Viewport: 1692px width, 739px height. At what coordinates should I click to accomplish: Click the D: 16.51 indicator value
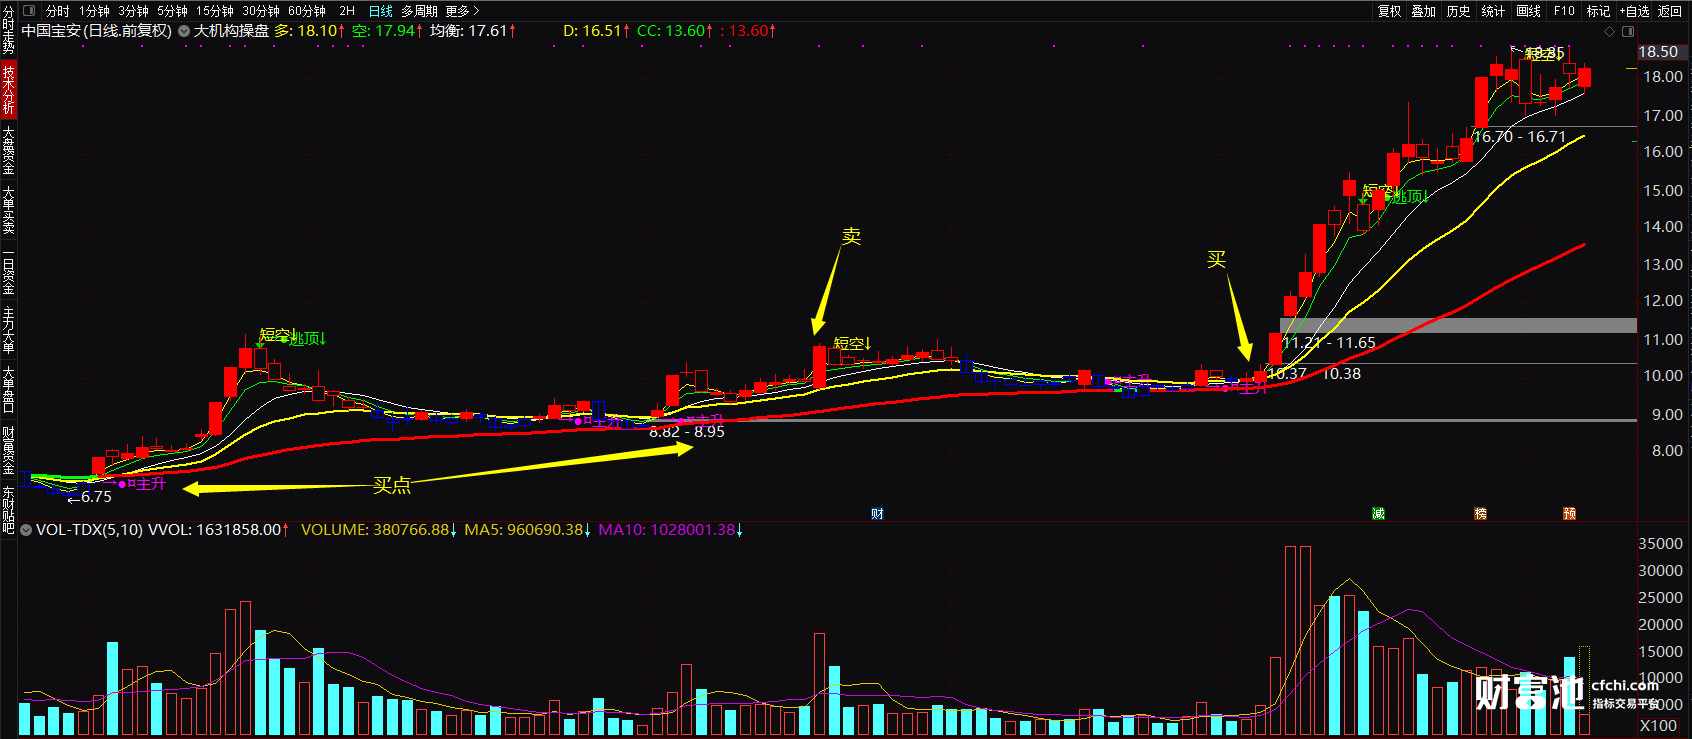597,31
